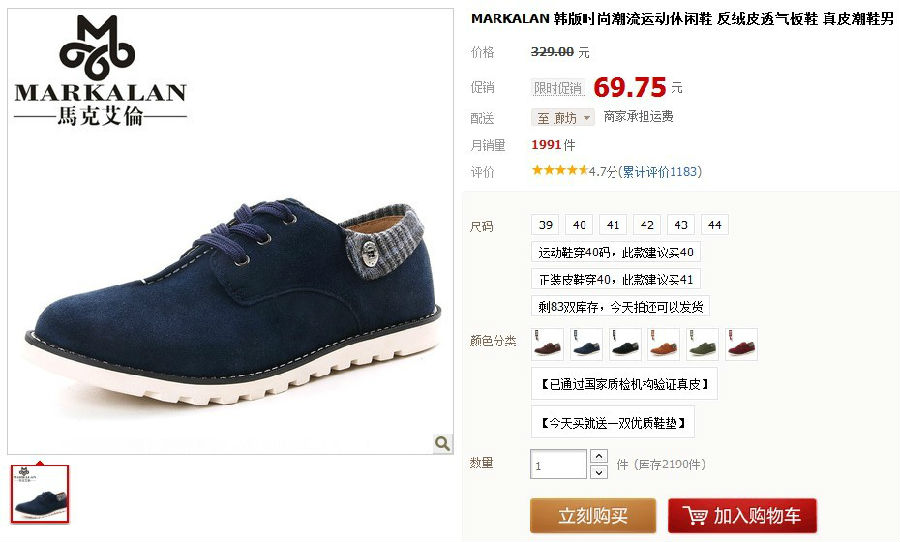This screenshot has height=542, width=900.
Task: Open the delivery destination dropdown 至 廊坊
Action: (562, 118)
